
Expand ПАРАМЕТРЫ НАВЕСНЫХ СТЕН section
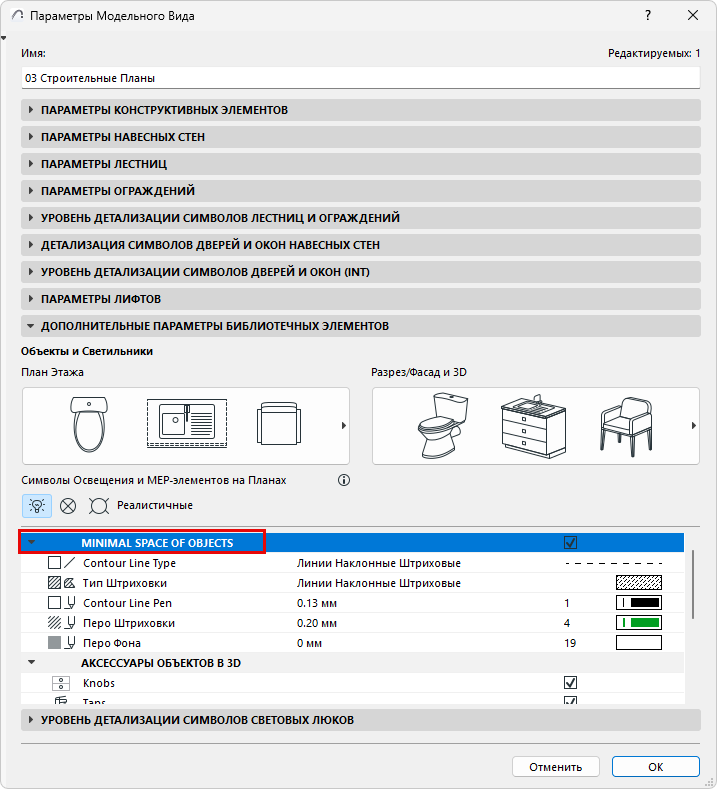click(361, 137)
